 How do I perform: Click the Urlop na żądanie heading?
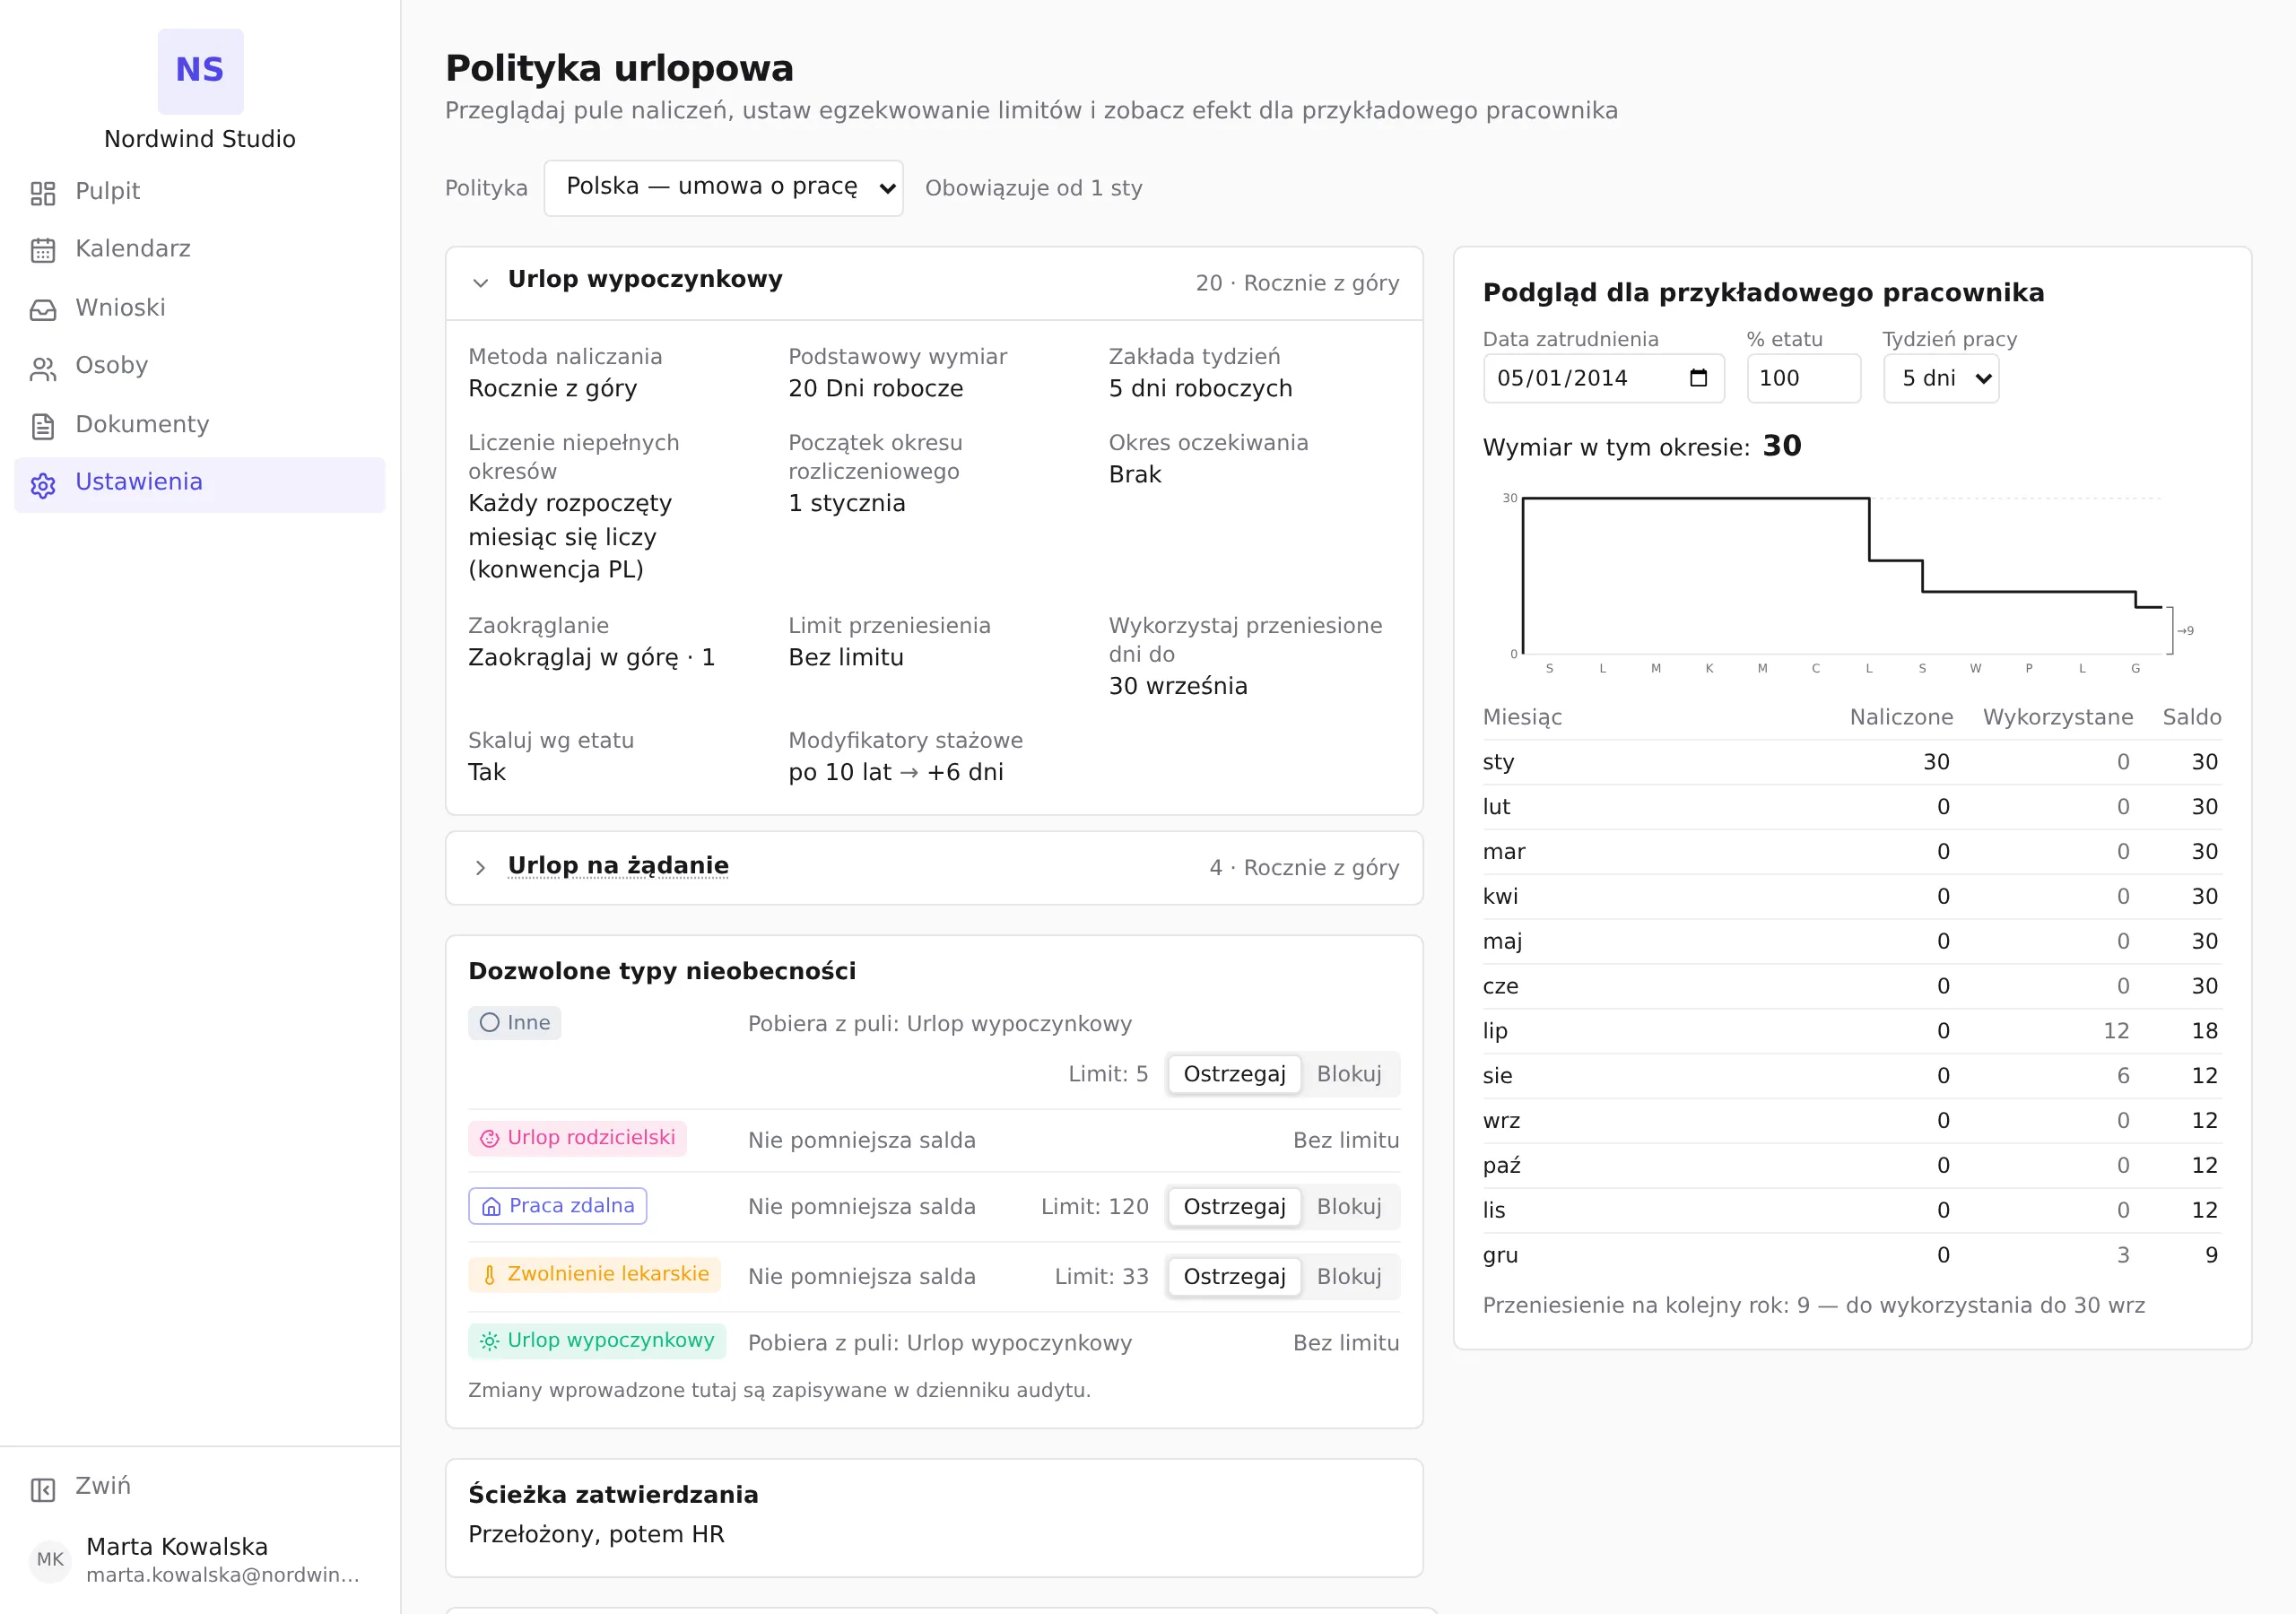click(x=618, y=866)
